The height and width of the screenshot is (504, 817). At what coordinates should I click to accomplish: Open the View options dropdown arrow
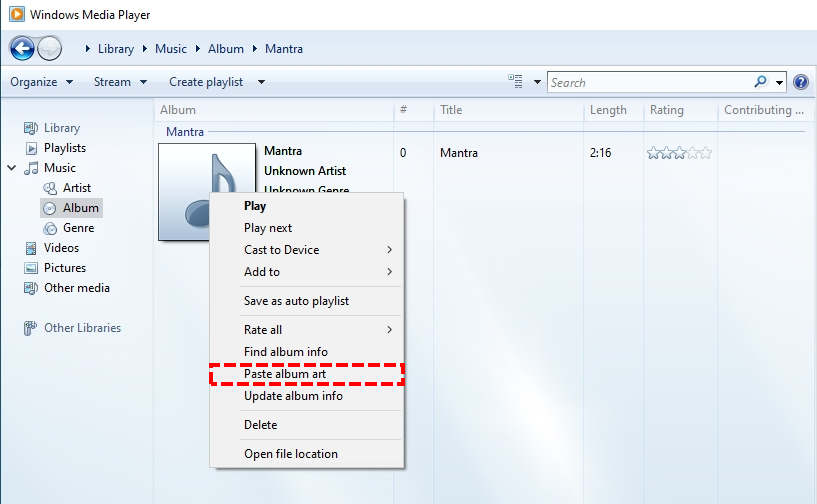click(x=537, y=82)
